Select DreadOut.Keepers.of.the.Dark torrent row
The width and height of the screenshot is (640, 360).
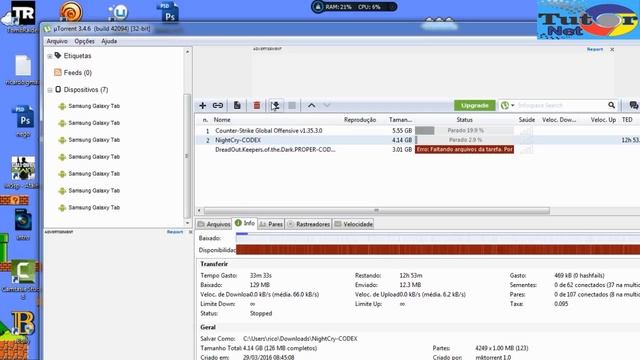coord(418,149)
